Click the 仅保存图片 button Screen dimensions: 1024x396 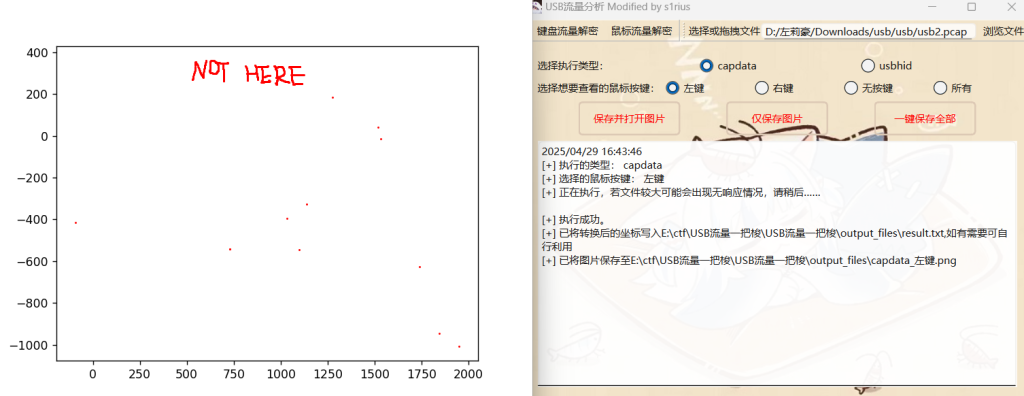pos(777,118)
